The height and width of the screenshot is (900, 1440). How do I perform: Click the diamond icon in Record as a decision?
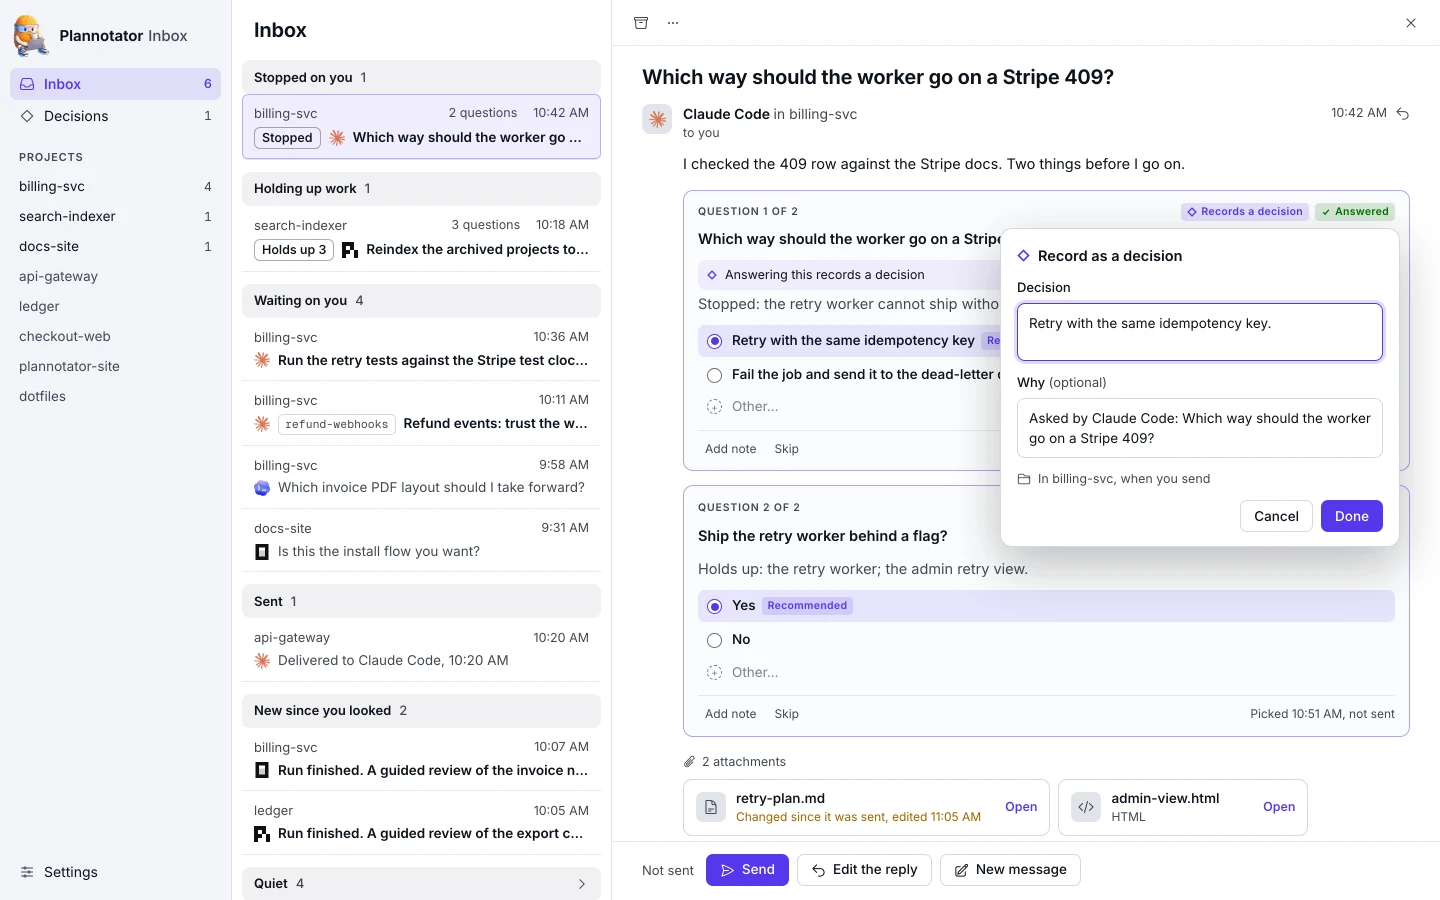tap(1024, 256)
